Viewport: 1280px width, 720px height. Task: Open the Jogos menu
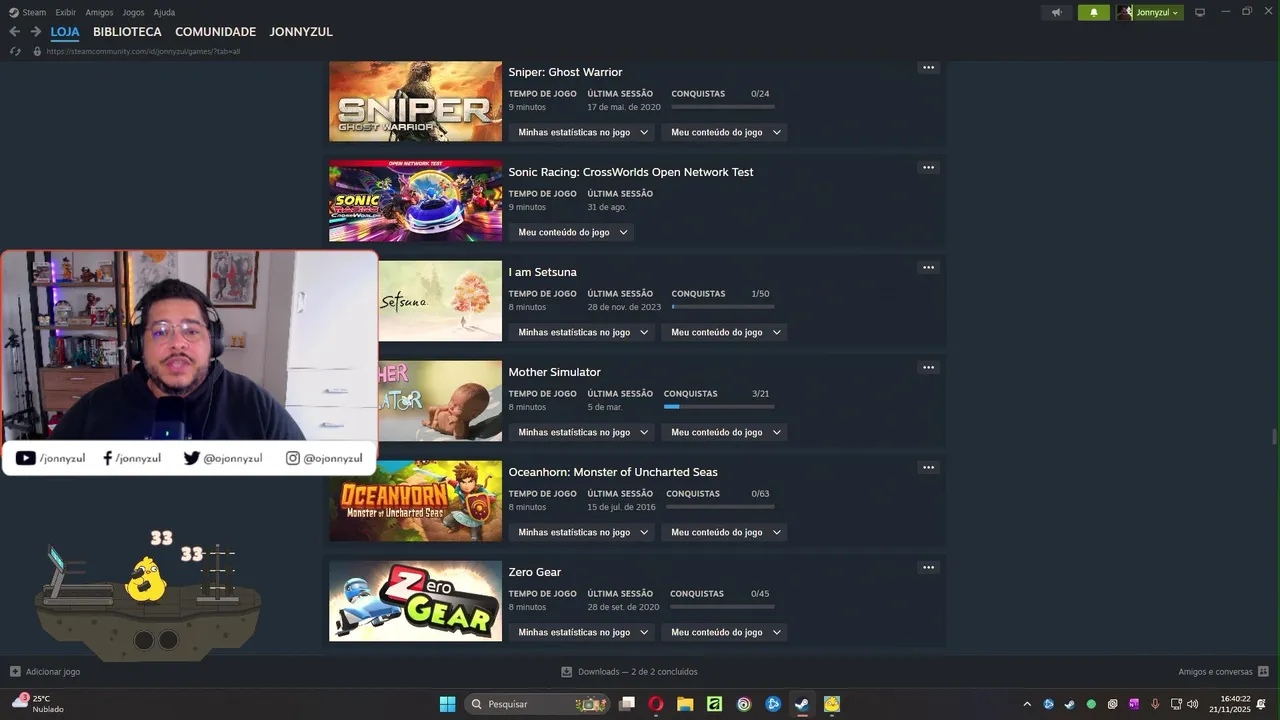133,13
